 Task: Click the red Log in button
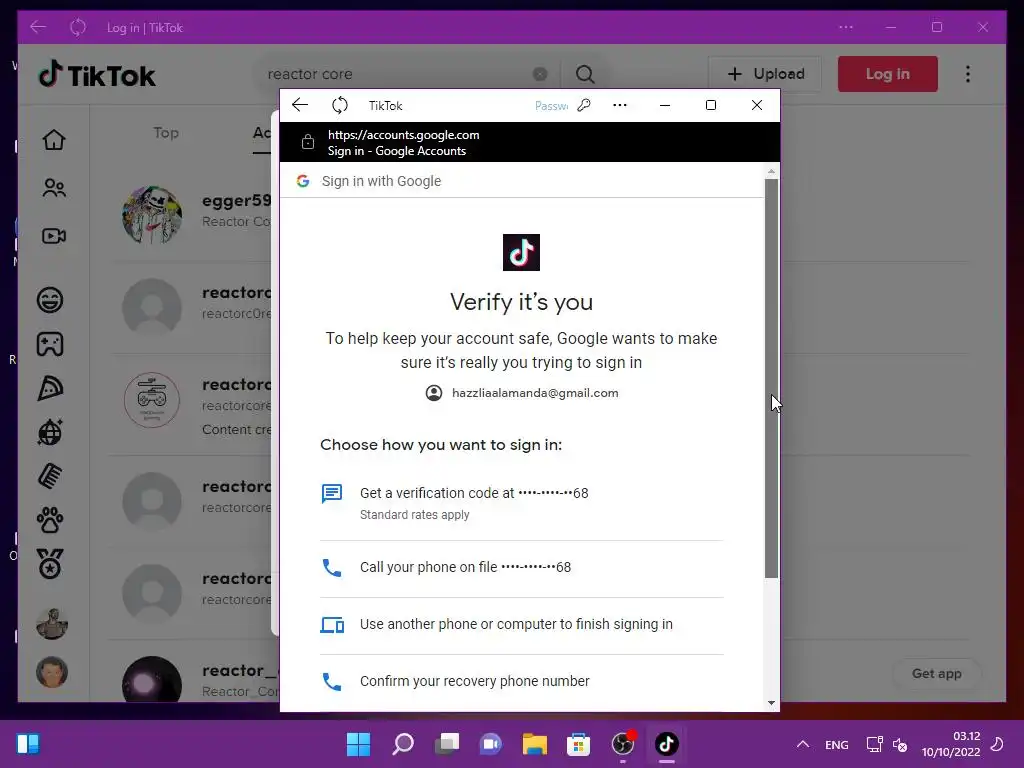(x=888, y=74)
